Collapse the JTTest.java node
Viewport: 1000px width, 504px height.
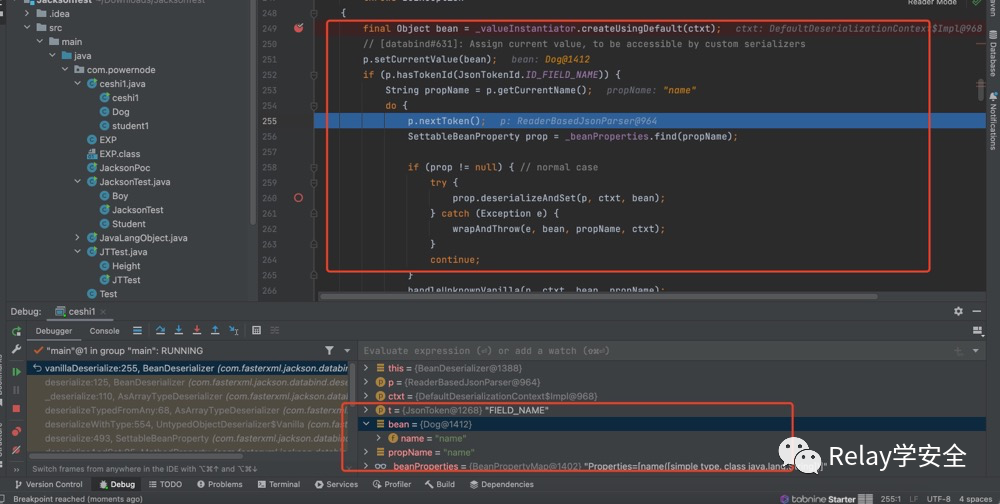point(78,252)
